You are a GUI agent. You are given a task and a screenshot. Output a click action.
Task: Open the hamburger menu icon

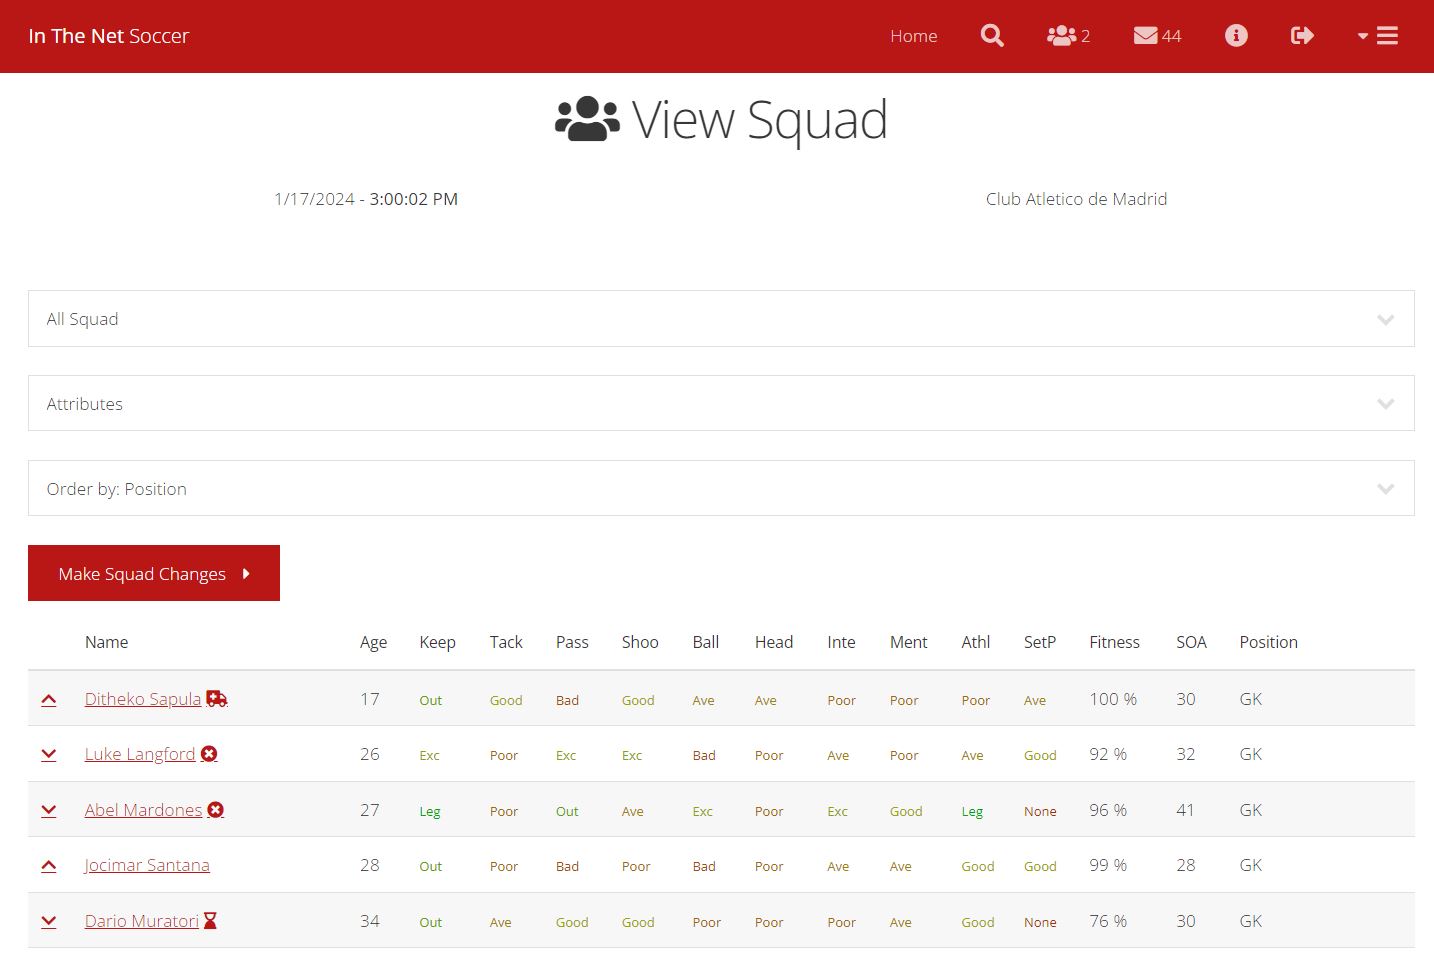pyautogui.click(x=1387, y=36)
